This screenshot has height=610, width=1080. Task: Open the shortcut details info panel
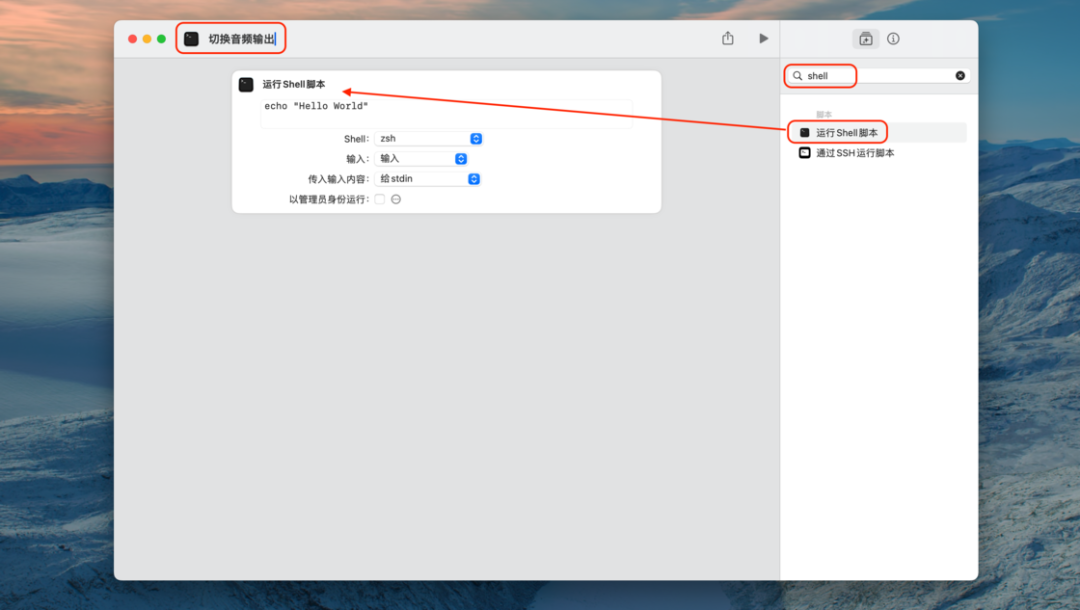[893, 39]
